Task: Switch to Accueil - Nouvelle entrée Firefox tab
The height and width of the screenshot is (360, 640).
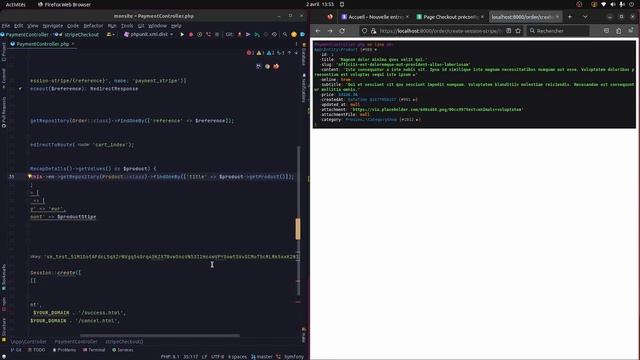Action: tap(375, 17)
